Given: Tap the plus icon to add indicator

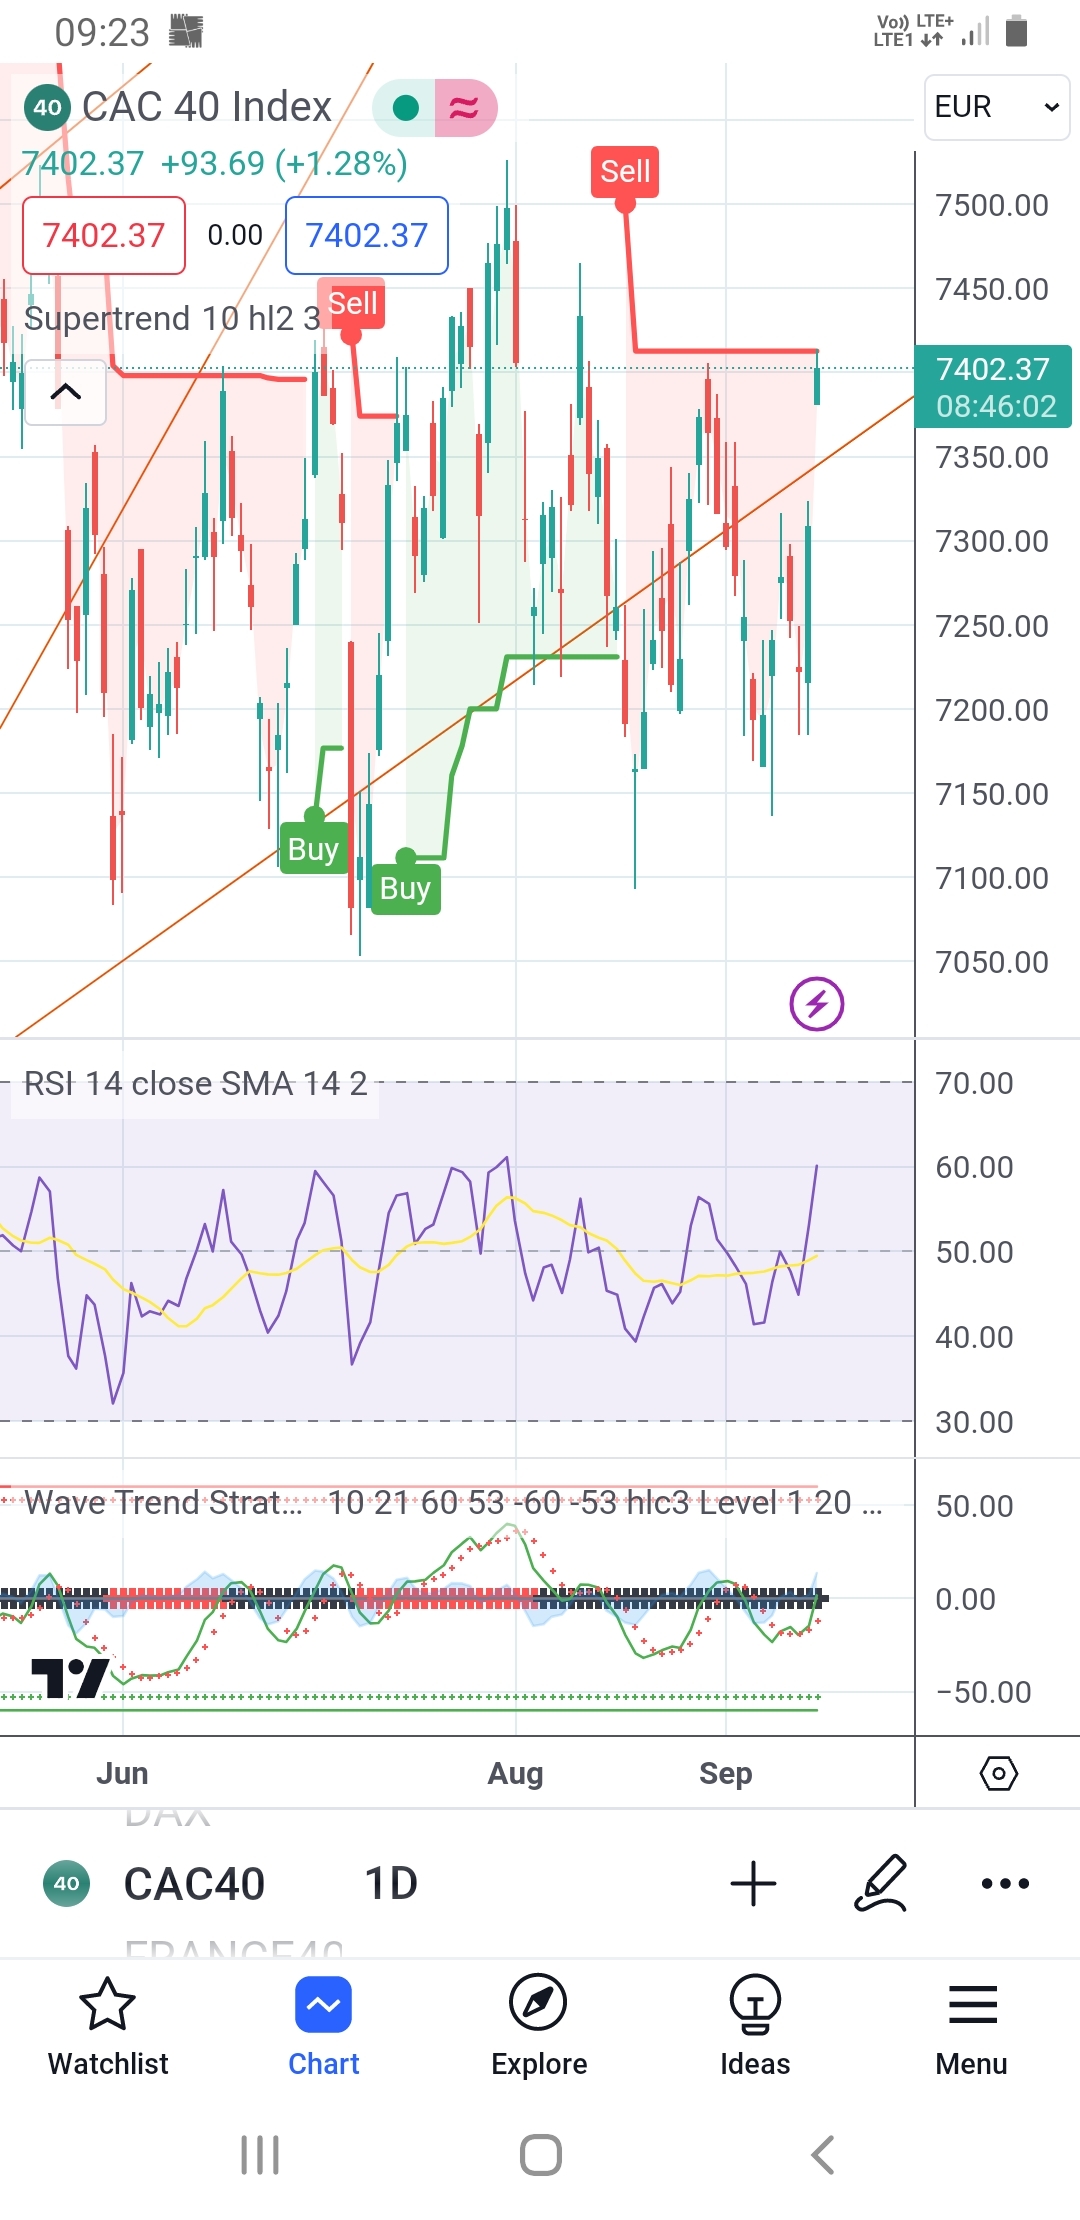Looking at the screenshot, I should (753, 1884).
